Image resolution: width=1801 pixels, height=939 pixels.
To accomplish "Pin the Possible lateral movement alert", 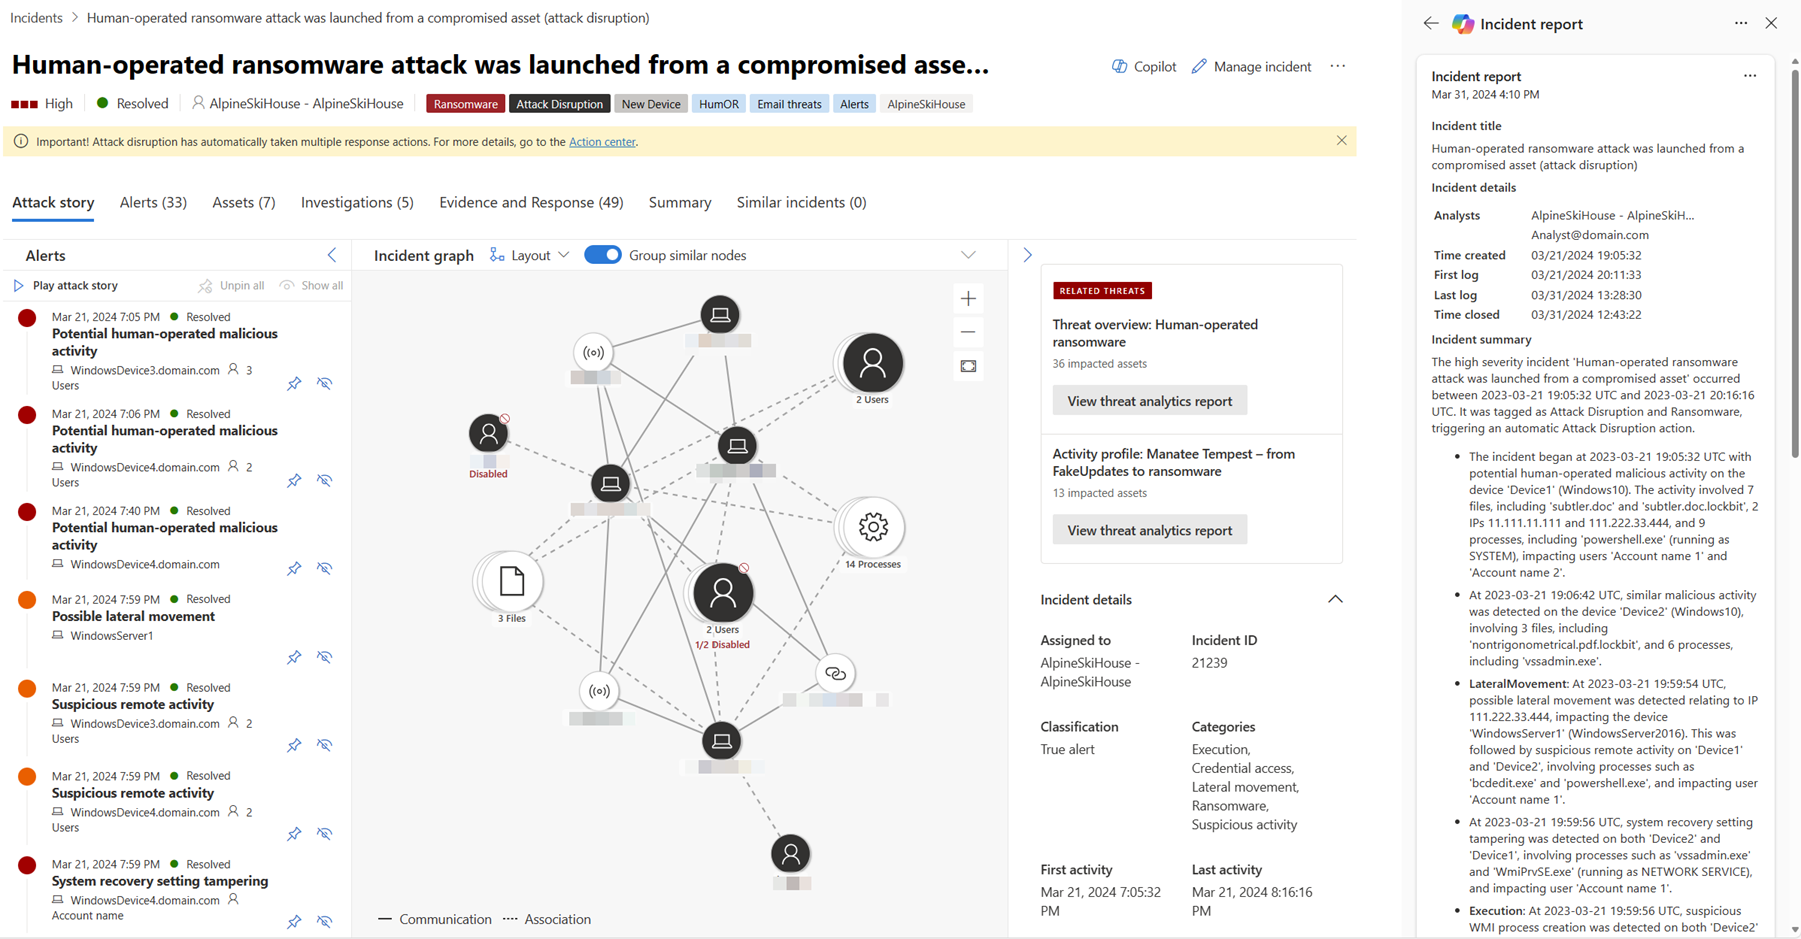I will 294,657.
